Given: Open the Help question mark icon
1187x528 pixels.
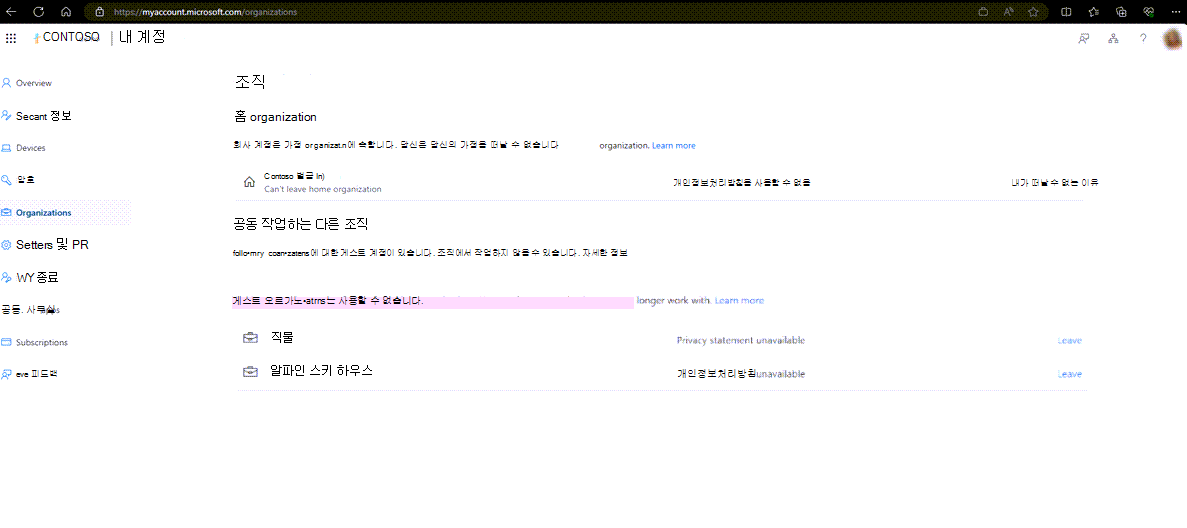Looking at the screenshot, I should point(1143,39).
